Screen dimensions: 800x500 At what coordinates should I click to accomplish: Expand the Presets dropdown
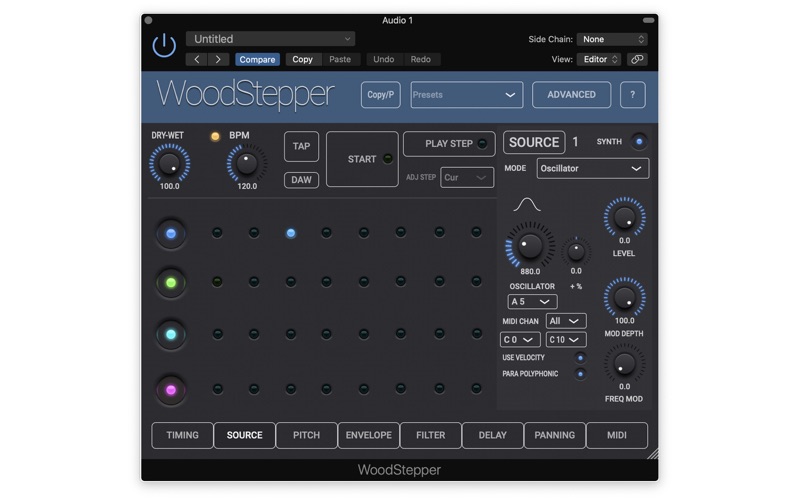point(467,95)
